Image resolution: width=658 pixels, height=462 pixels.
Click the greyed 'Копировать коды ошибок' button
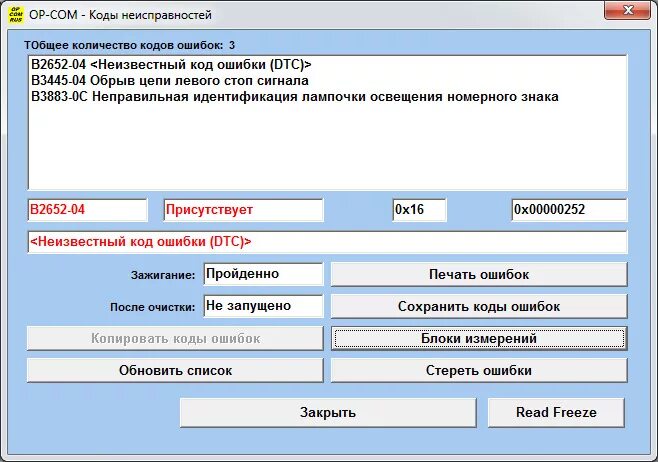pyautogui.click(x=175, y=338)
